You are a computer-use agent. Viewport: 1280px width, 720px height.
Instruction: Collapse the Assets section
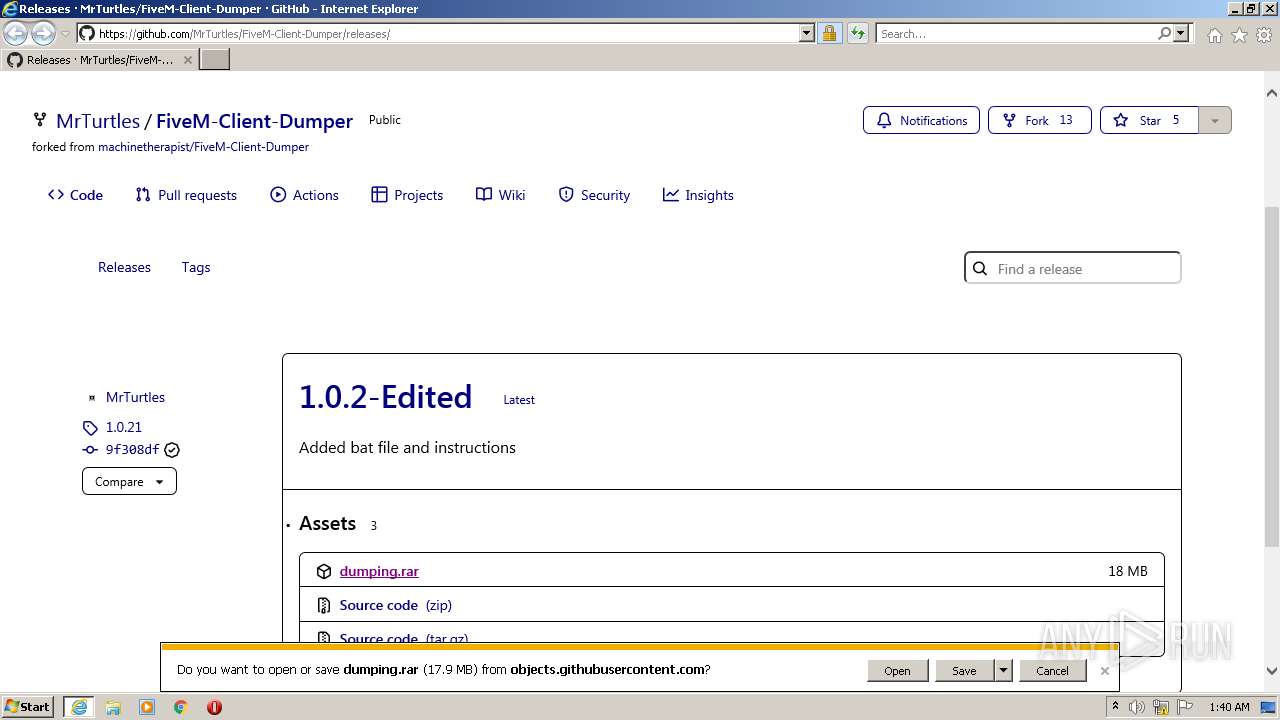(x=327, y=523)
